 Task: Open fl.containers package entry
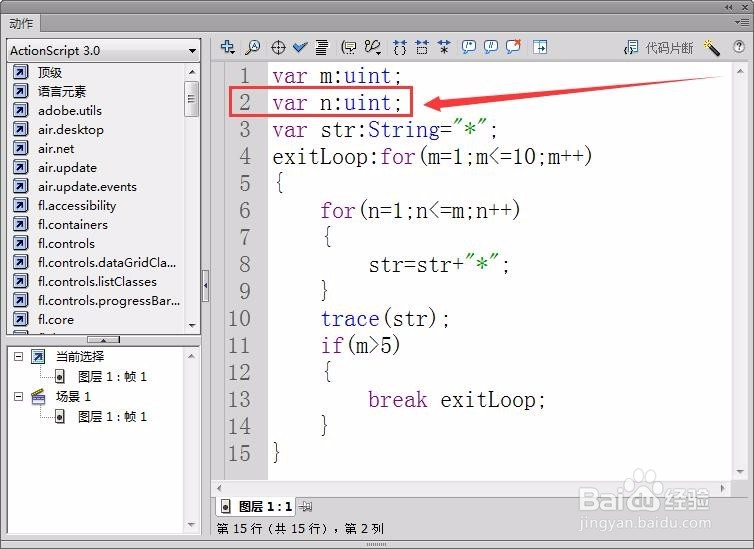[73, 225]
